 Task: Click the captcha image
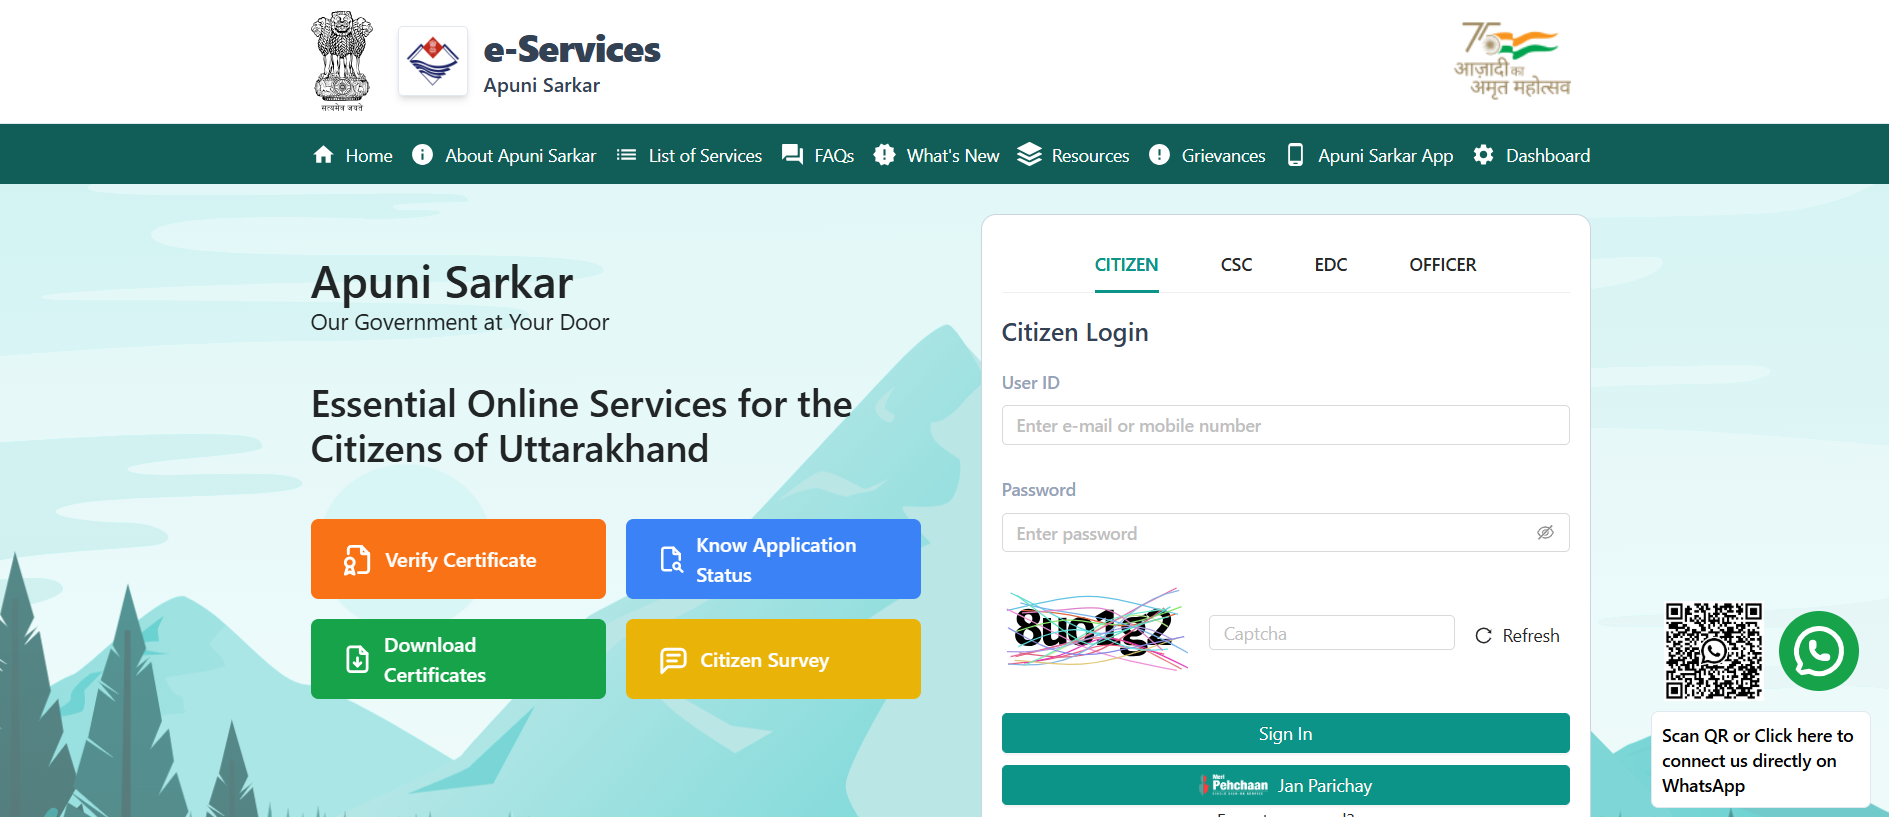point(1097,629)
